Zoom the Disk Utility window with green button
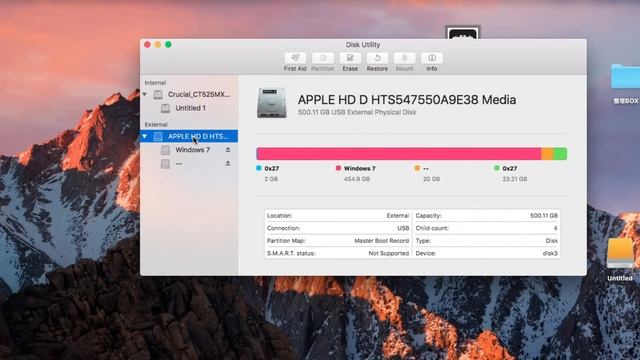 pyautogui.click(x=168, y=44)
